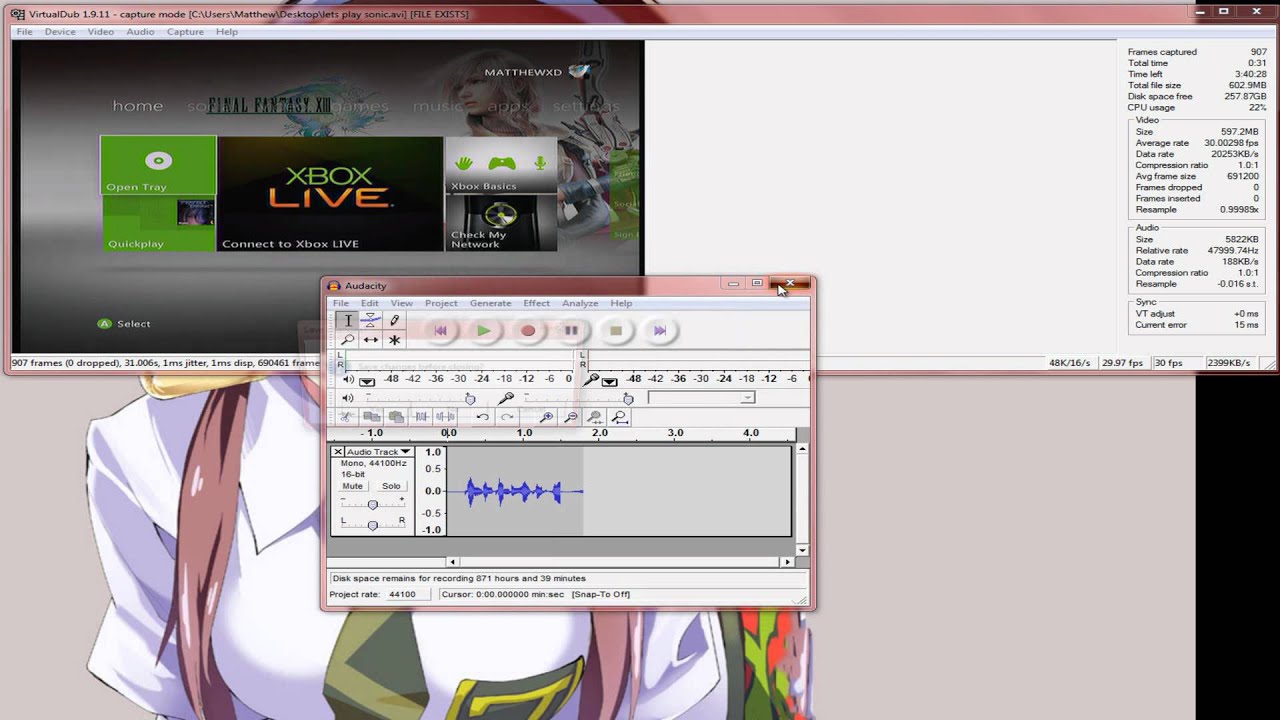
Task: Click Skip to End button in Audacity
Action: pos(660,330)
